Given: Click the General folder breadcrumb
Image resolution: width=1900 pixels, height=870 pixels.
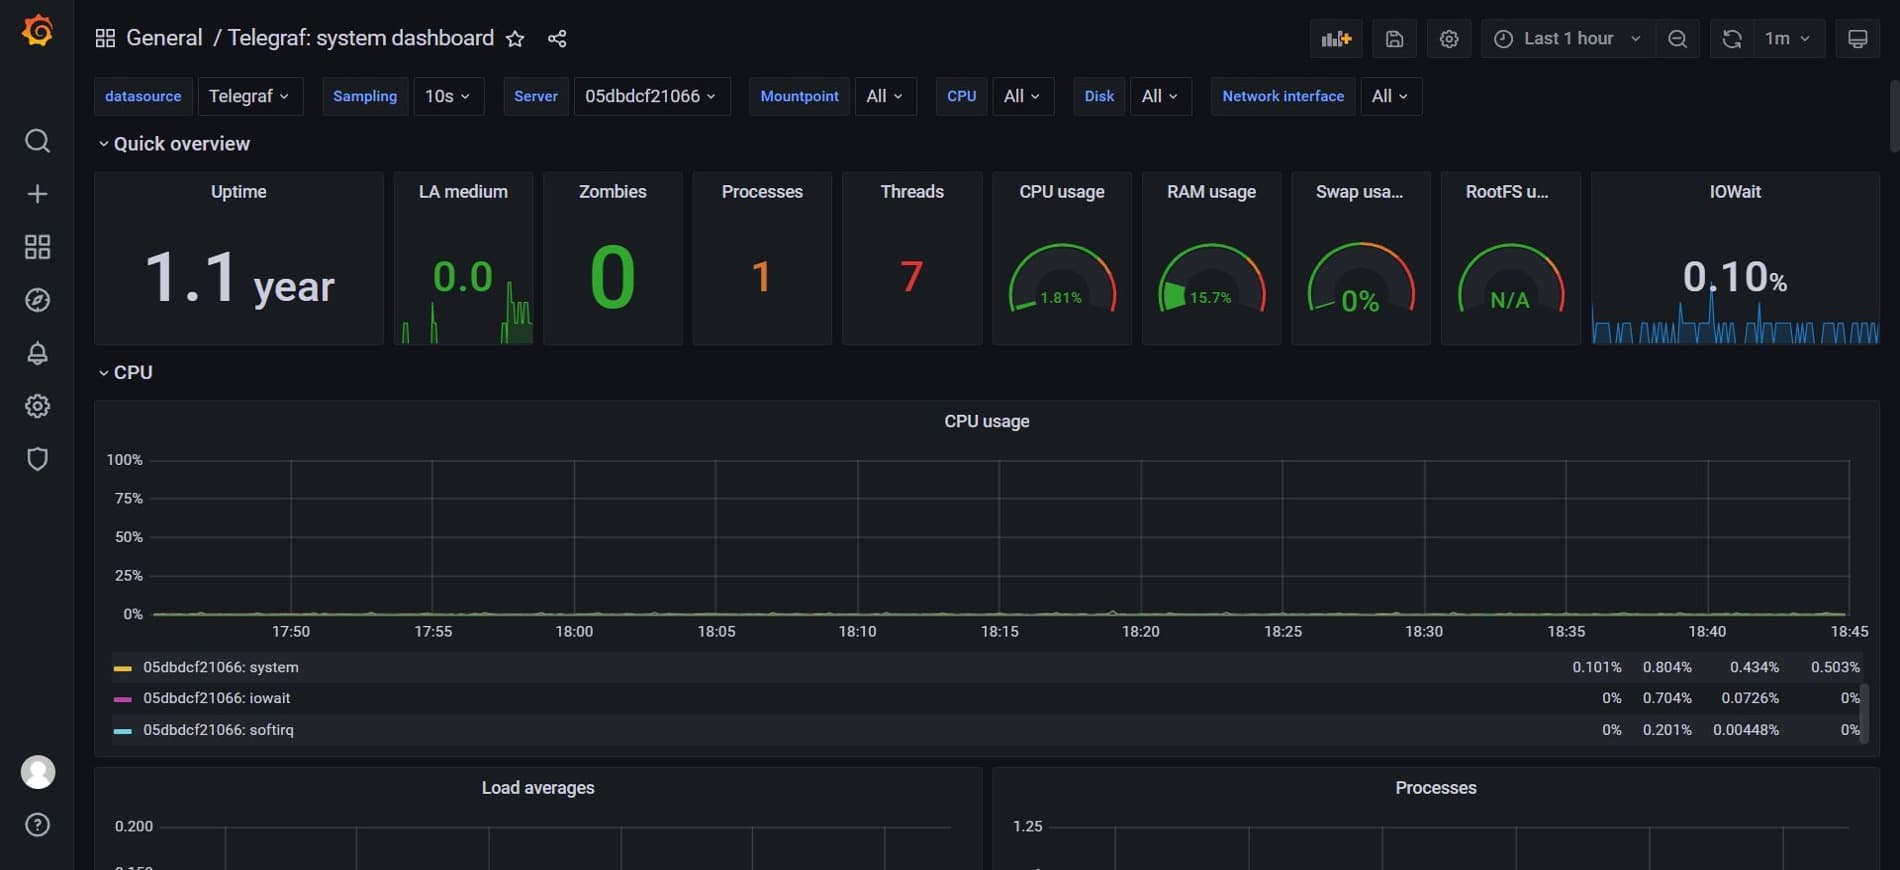Looking at the screenshot, I should pos(164,38).
